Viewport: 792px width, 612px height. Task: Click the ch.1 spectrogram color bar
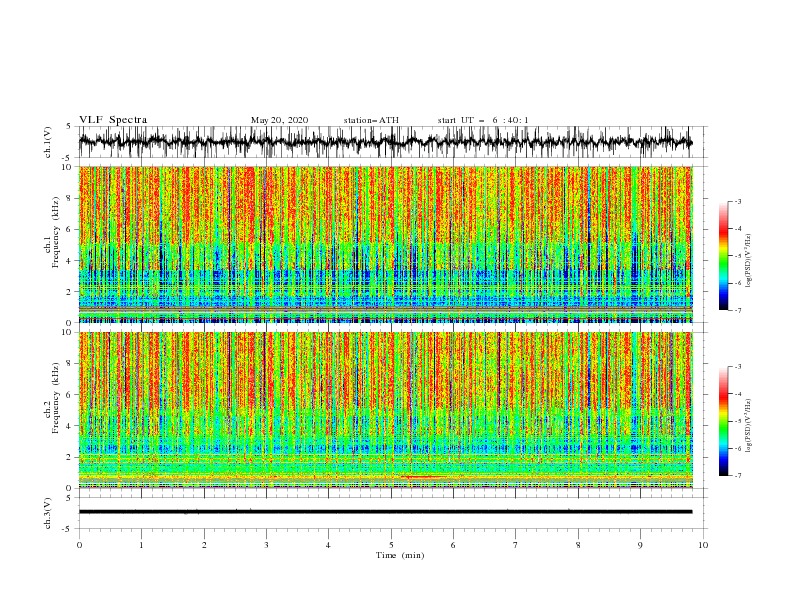(x=724, y=255)
